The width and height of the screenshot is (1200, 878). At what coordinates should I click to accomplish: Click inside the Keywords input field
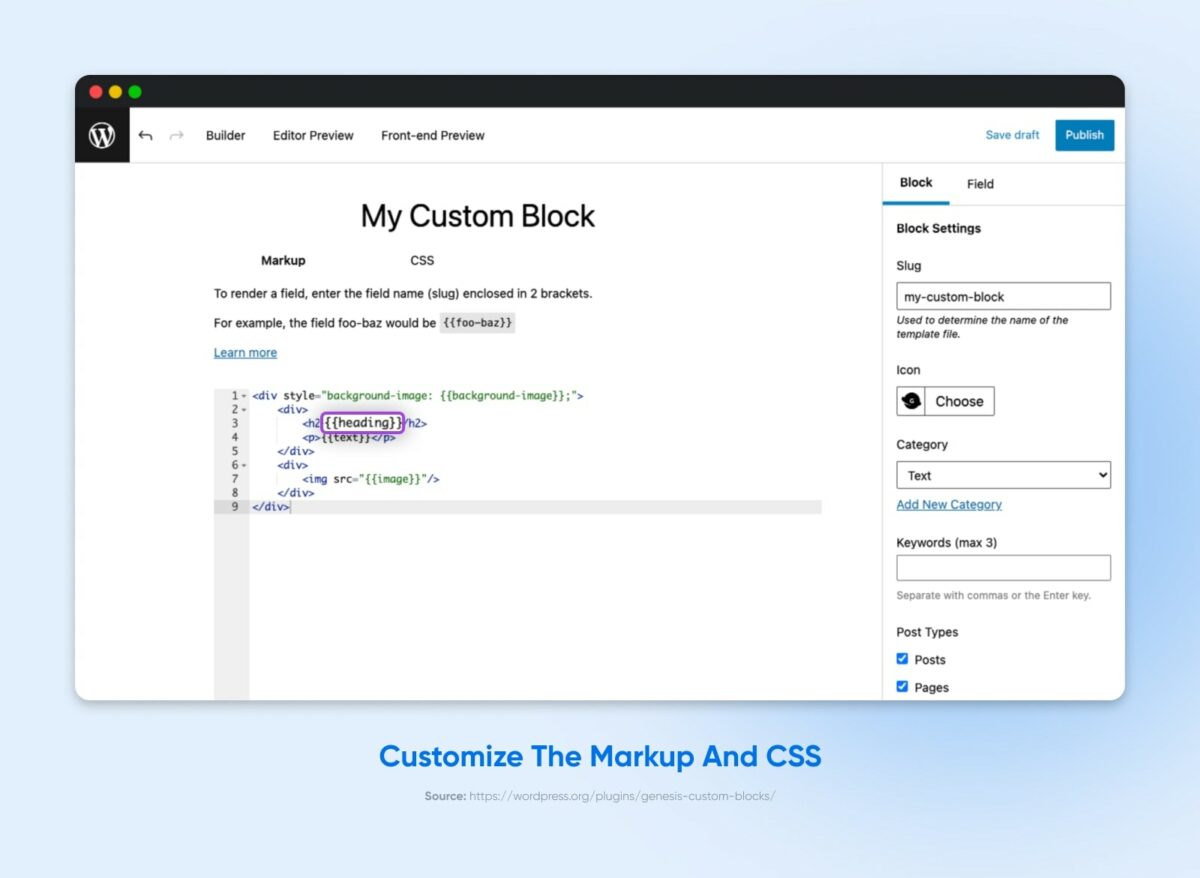1003,567
